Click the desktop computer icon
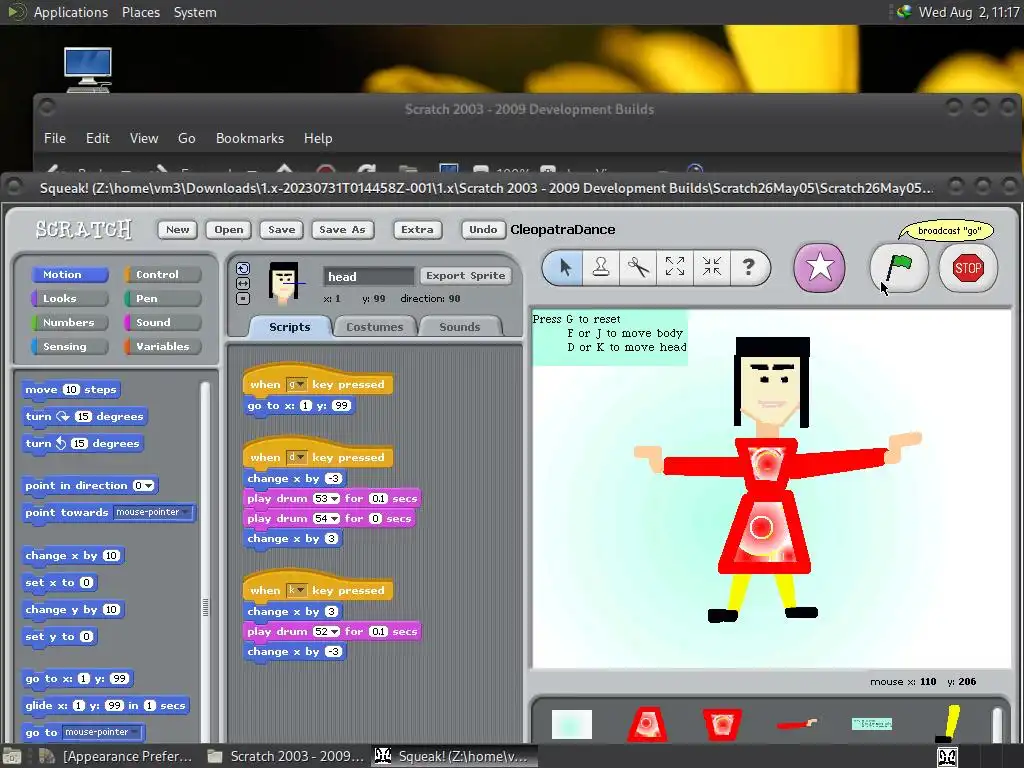 [88, 70]
